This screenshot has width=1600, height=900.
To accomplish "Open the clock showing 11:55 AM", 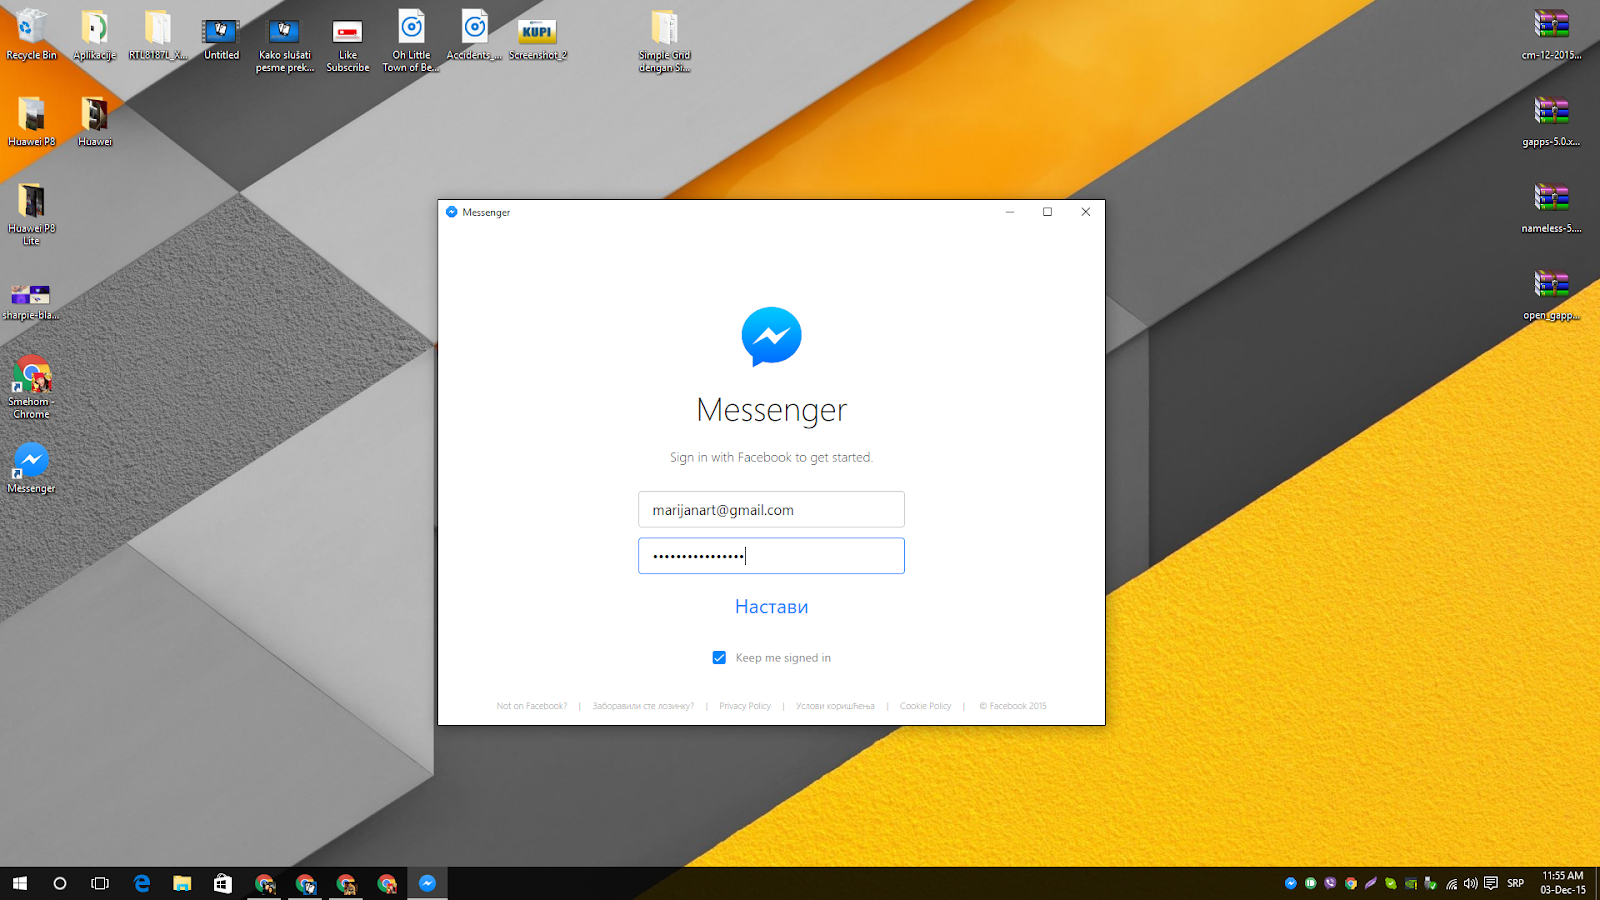I will pos(1563,883).
